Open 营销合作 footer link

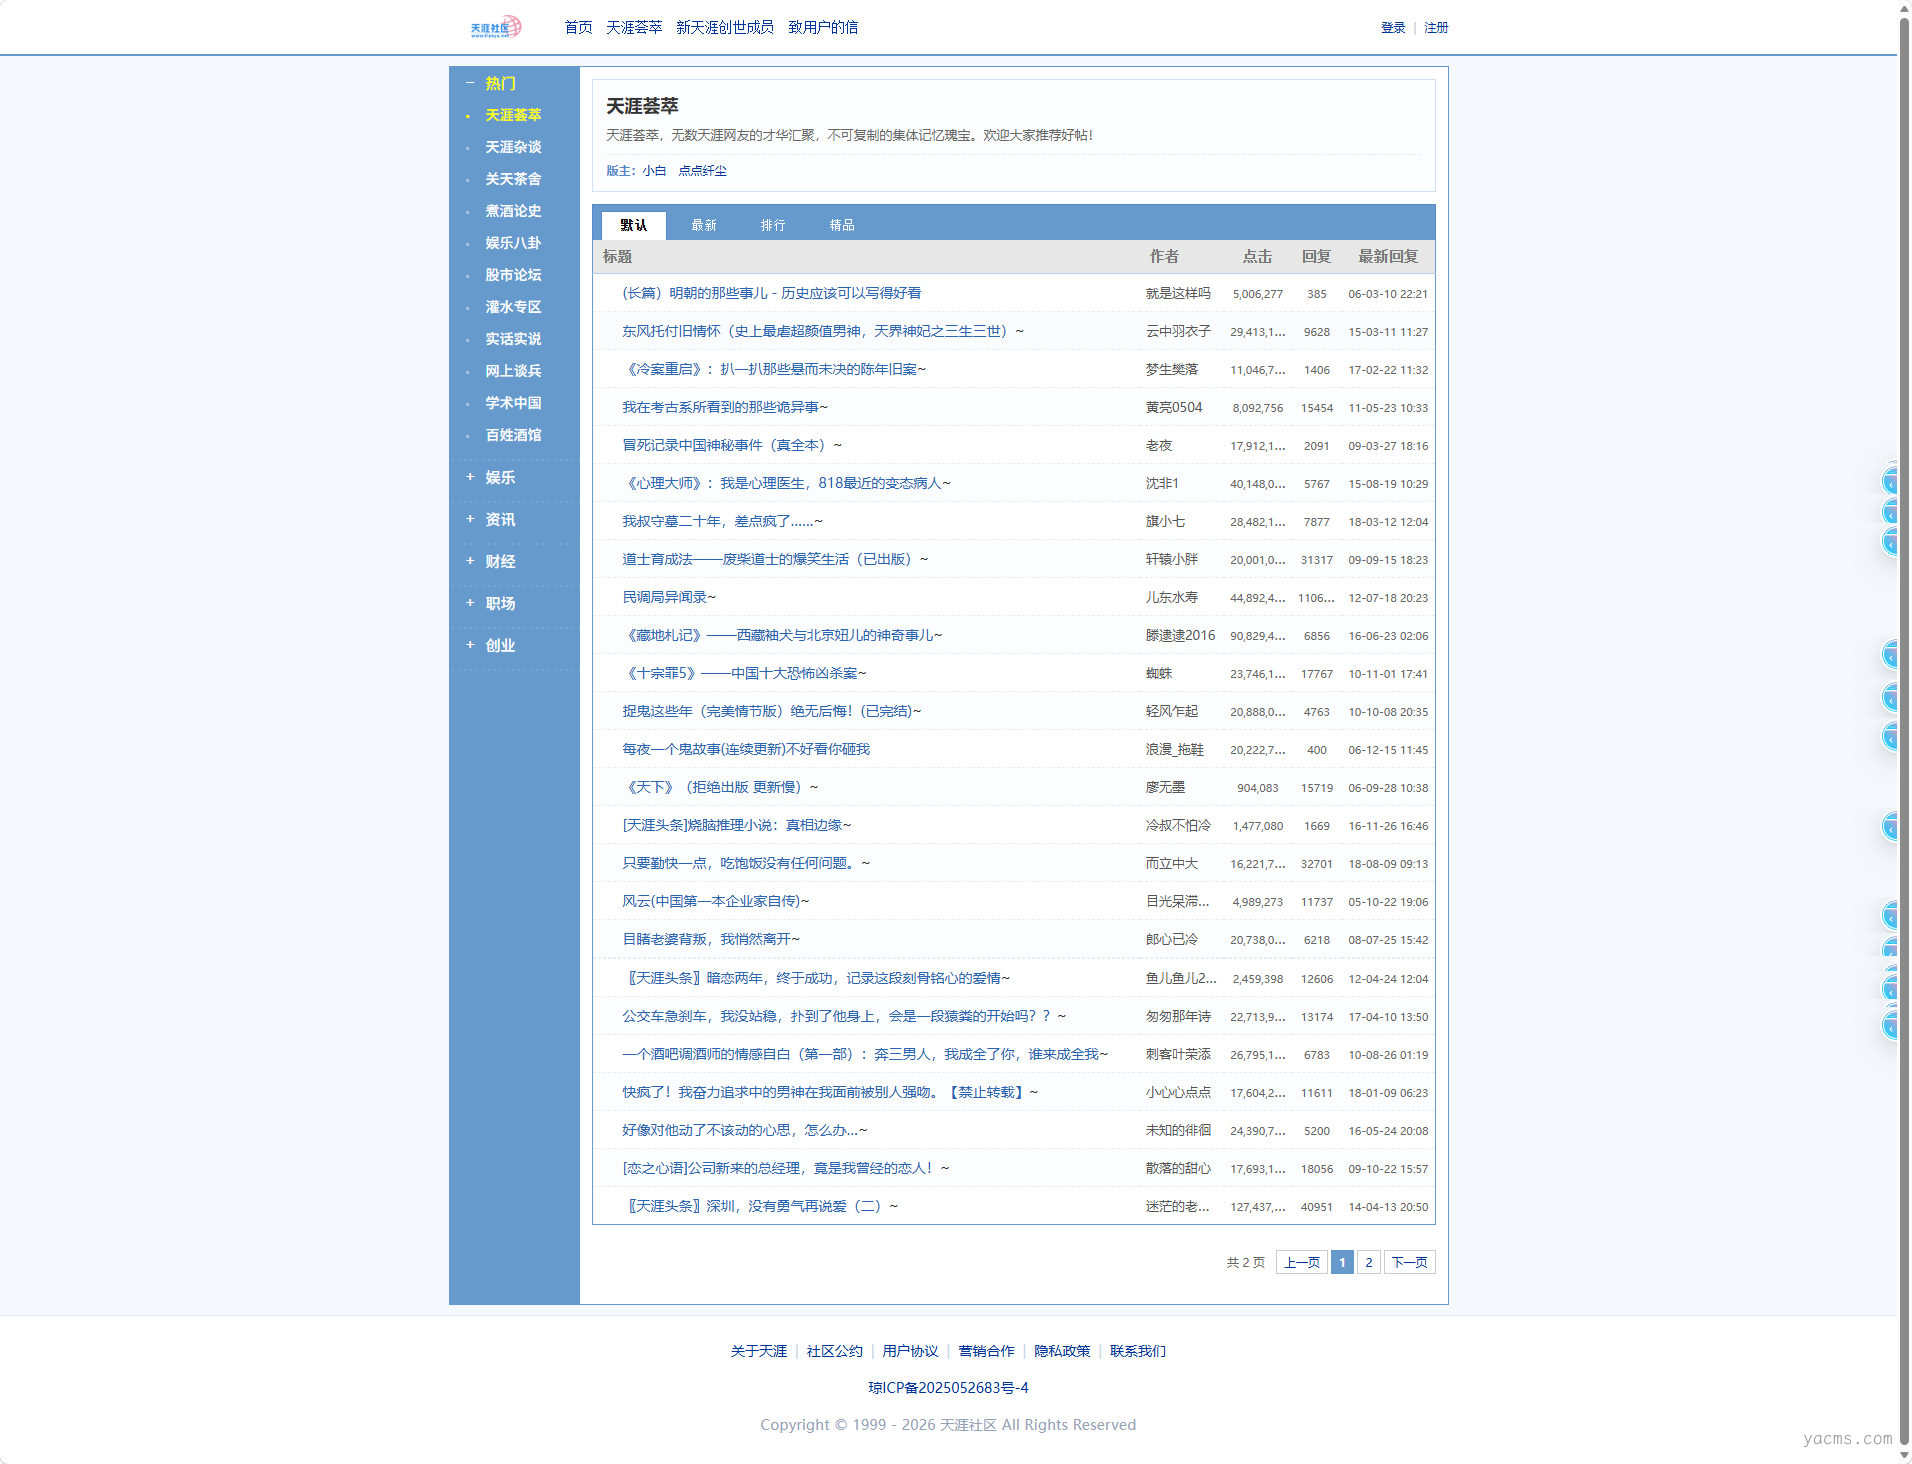click(986, 1351)
